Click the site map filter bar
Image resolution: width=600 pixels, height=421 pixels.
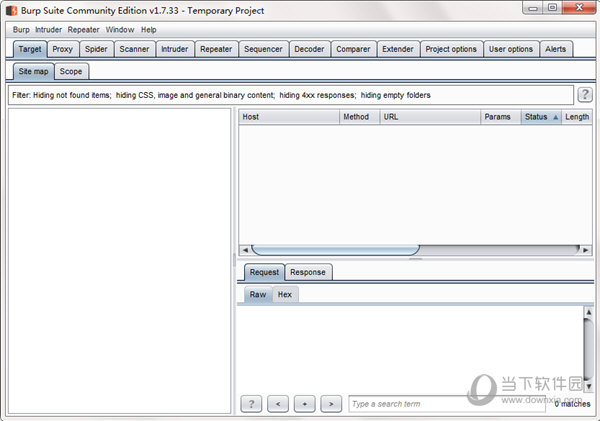tap(291, 95)
